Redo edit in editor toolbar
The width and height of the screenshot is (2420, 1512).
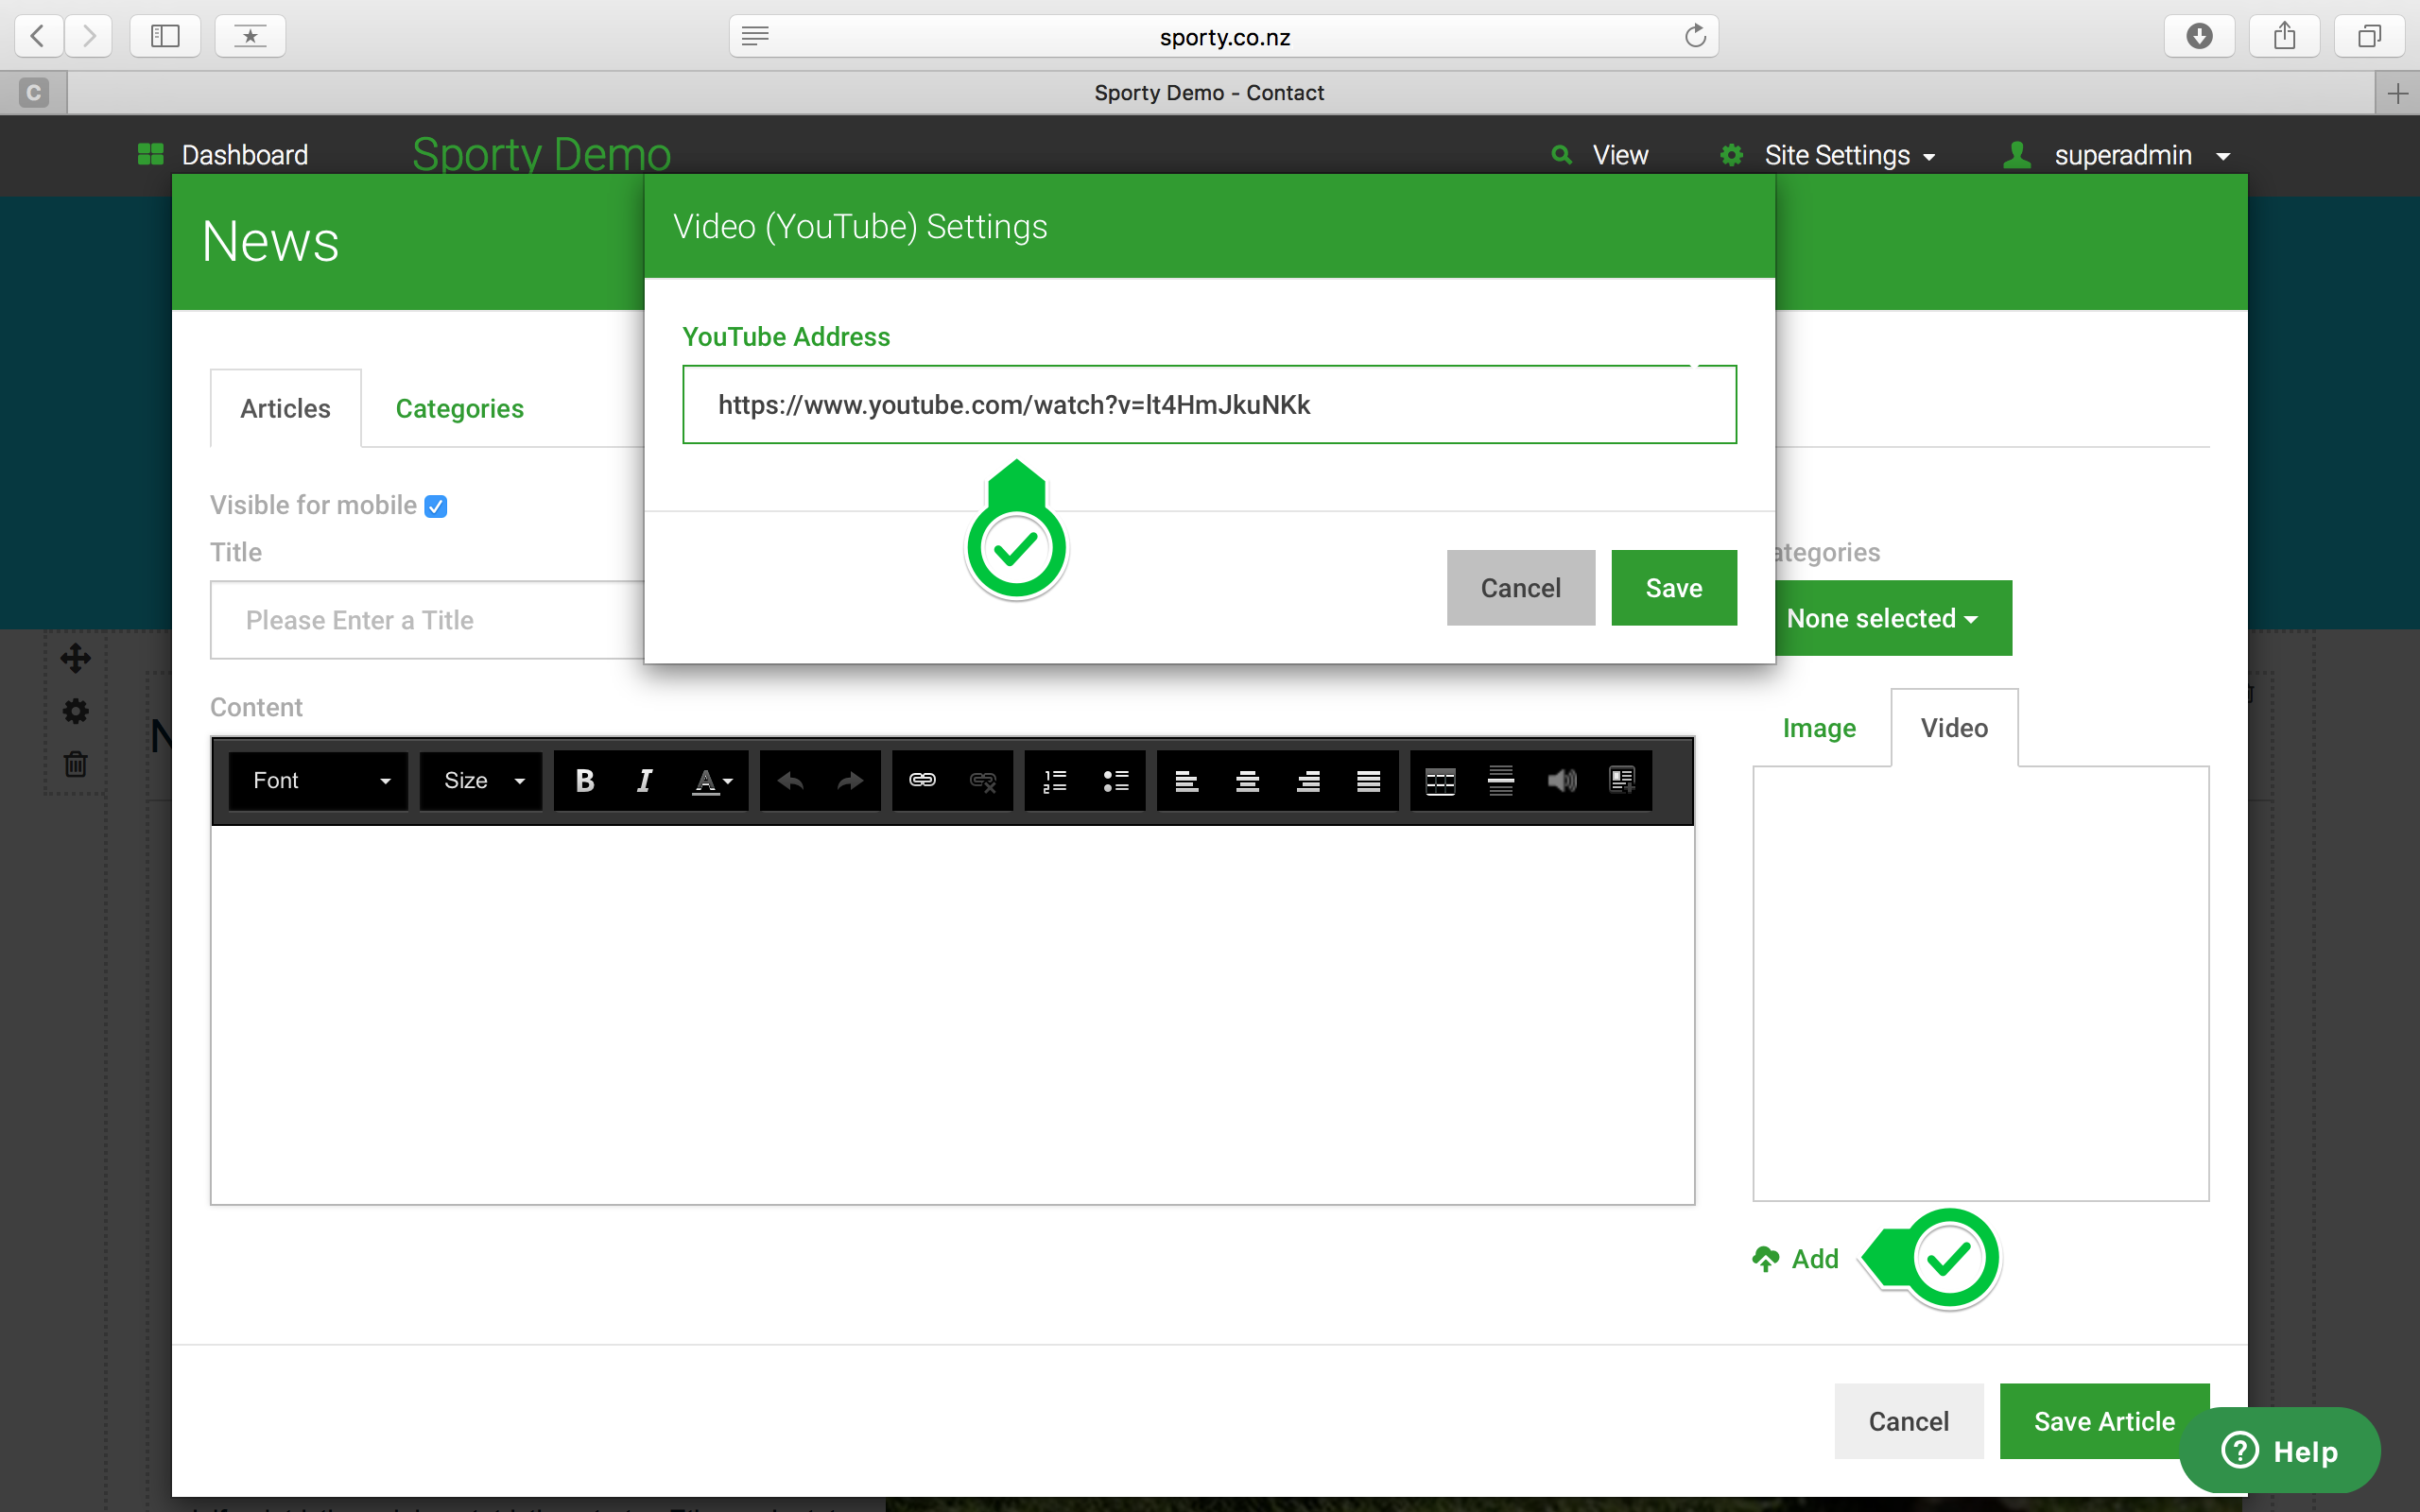point(850,781)
